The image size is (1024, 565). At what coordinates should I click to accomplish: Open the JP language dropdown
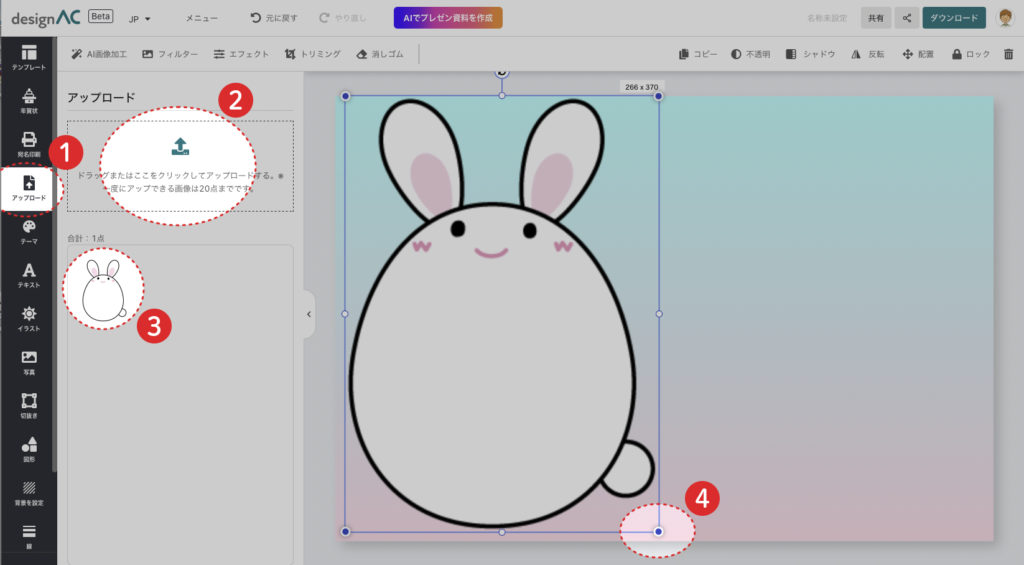[139, 18]
